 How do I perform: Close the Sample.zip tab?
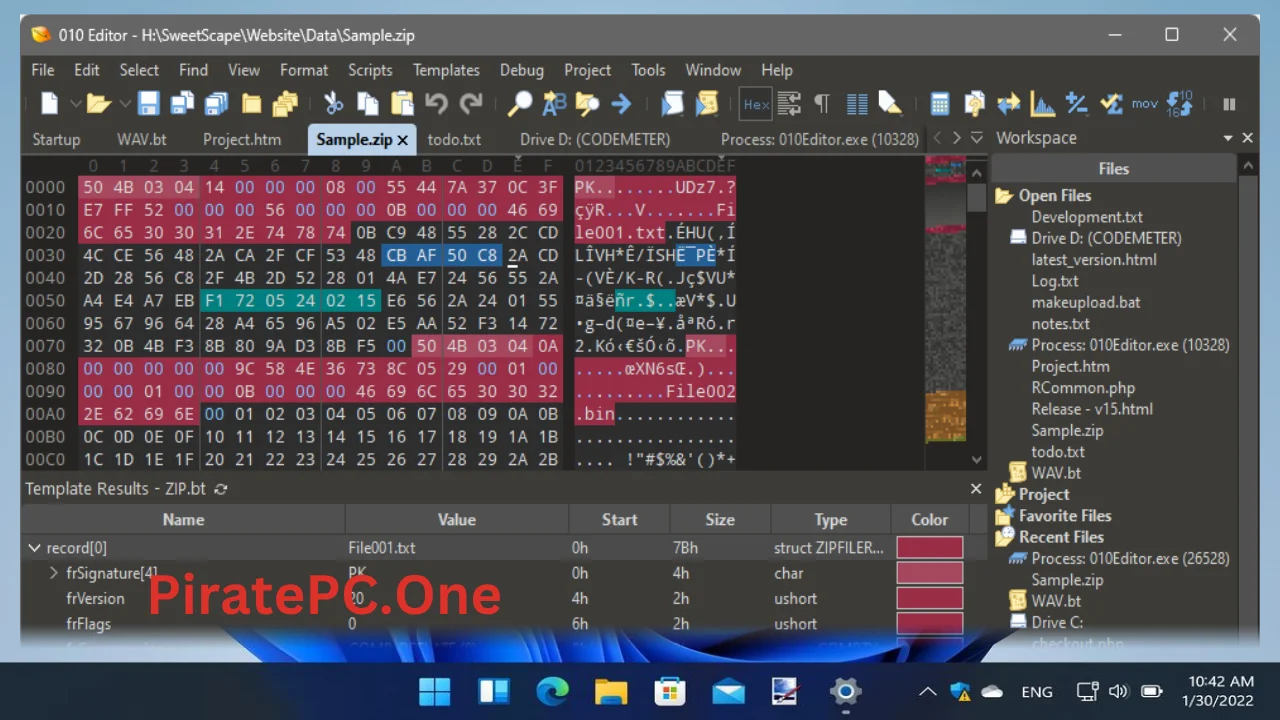pos(403,140)
